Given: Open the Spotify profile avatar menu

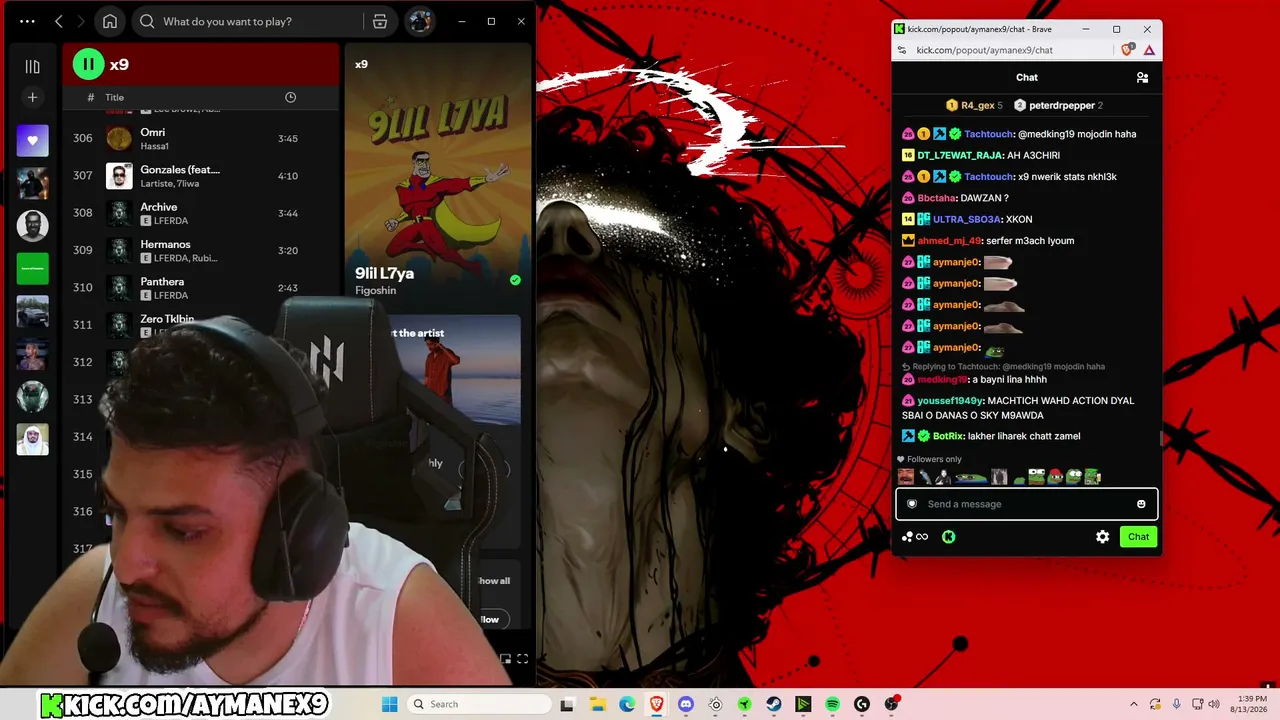Looking at the screenshot, I should pyautogui.click(x=419, y=21).
